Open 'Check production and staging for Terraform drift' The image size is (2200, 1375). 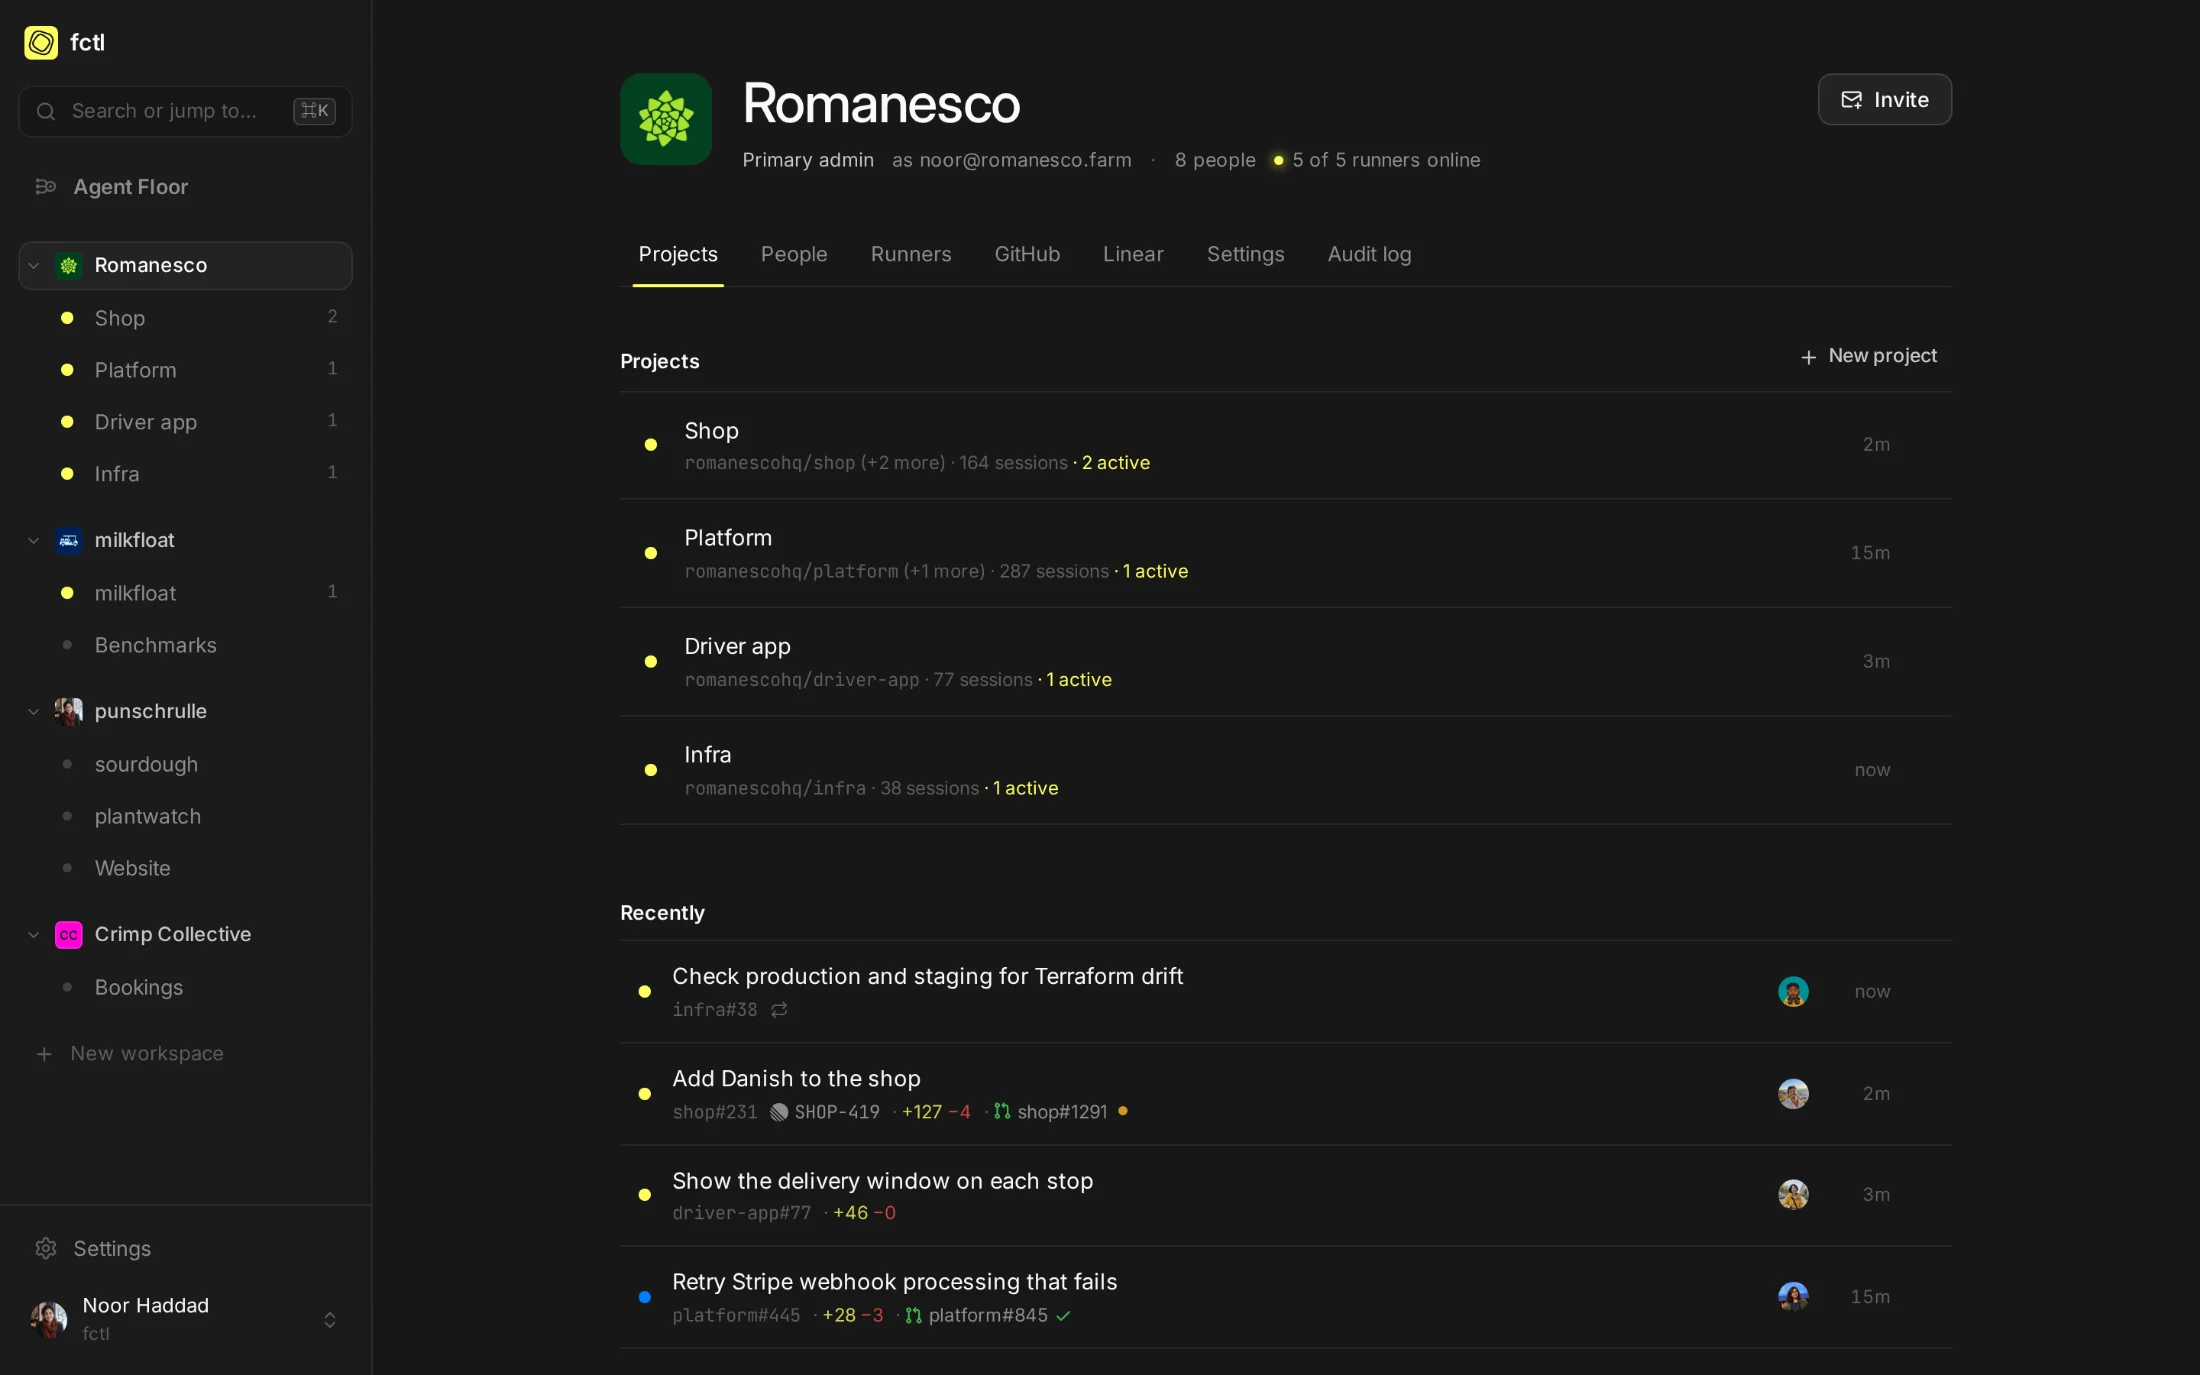coord(1285,992)
